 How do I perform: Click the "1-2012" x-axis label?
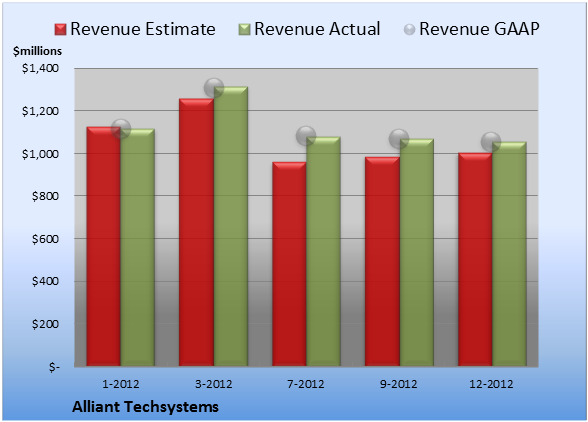tap(121, 384)
